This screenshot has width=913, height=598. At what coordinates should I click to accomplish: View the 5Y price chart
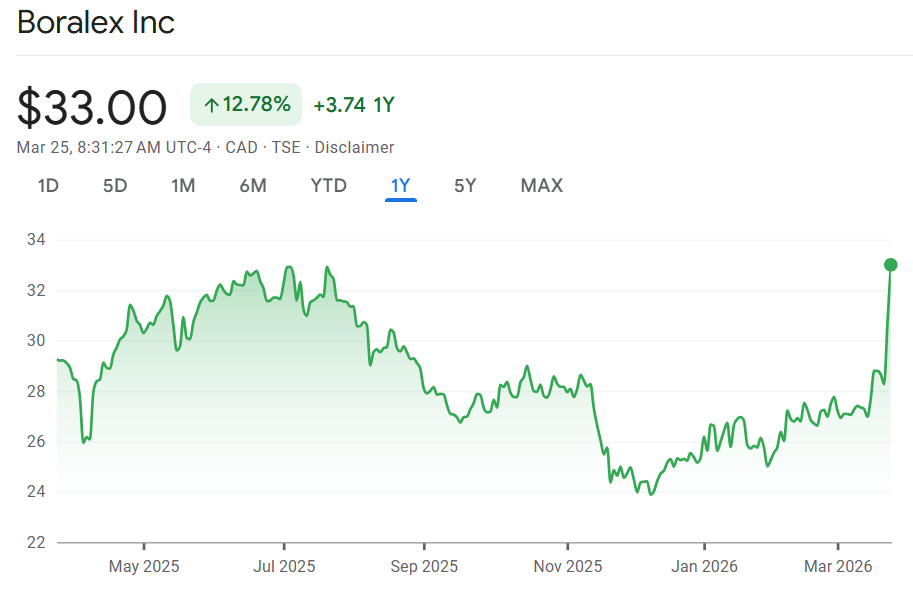click(465, 185)
